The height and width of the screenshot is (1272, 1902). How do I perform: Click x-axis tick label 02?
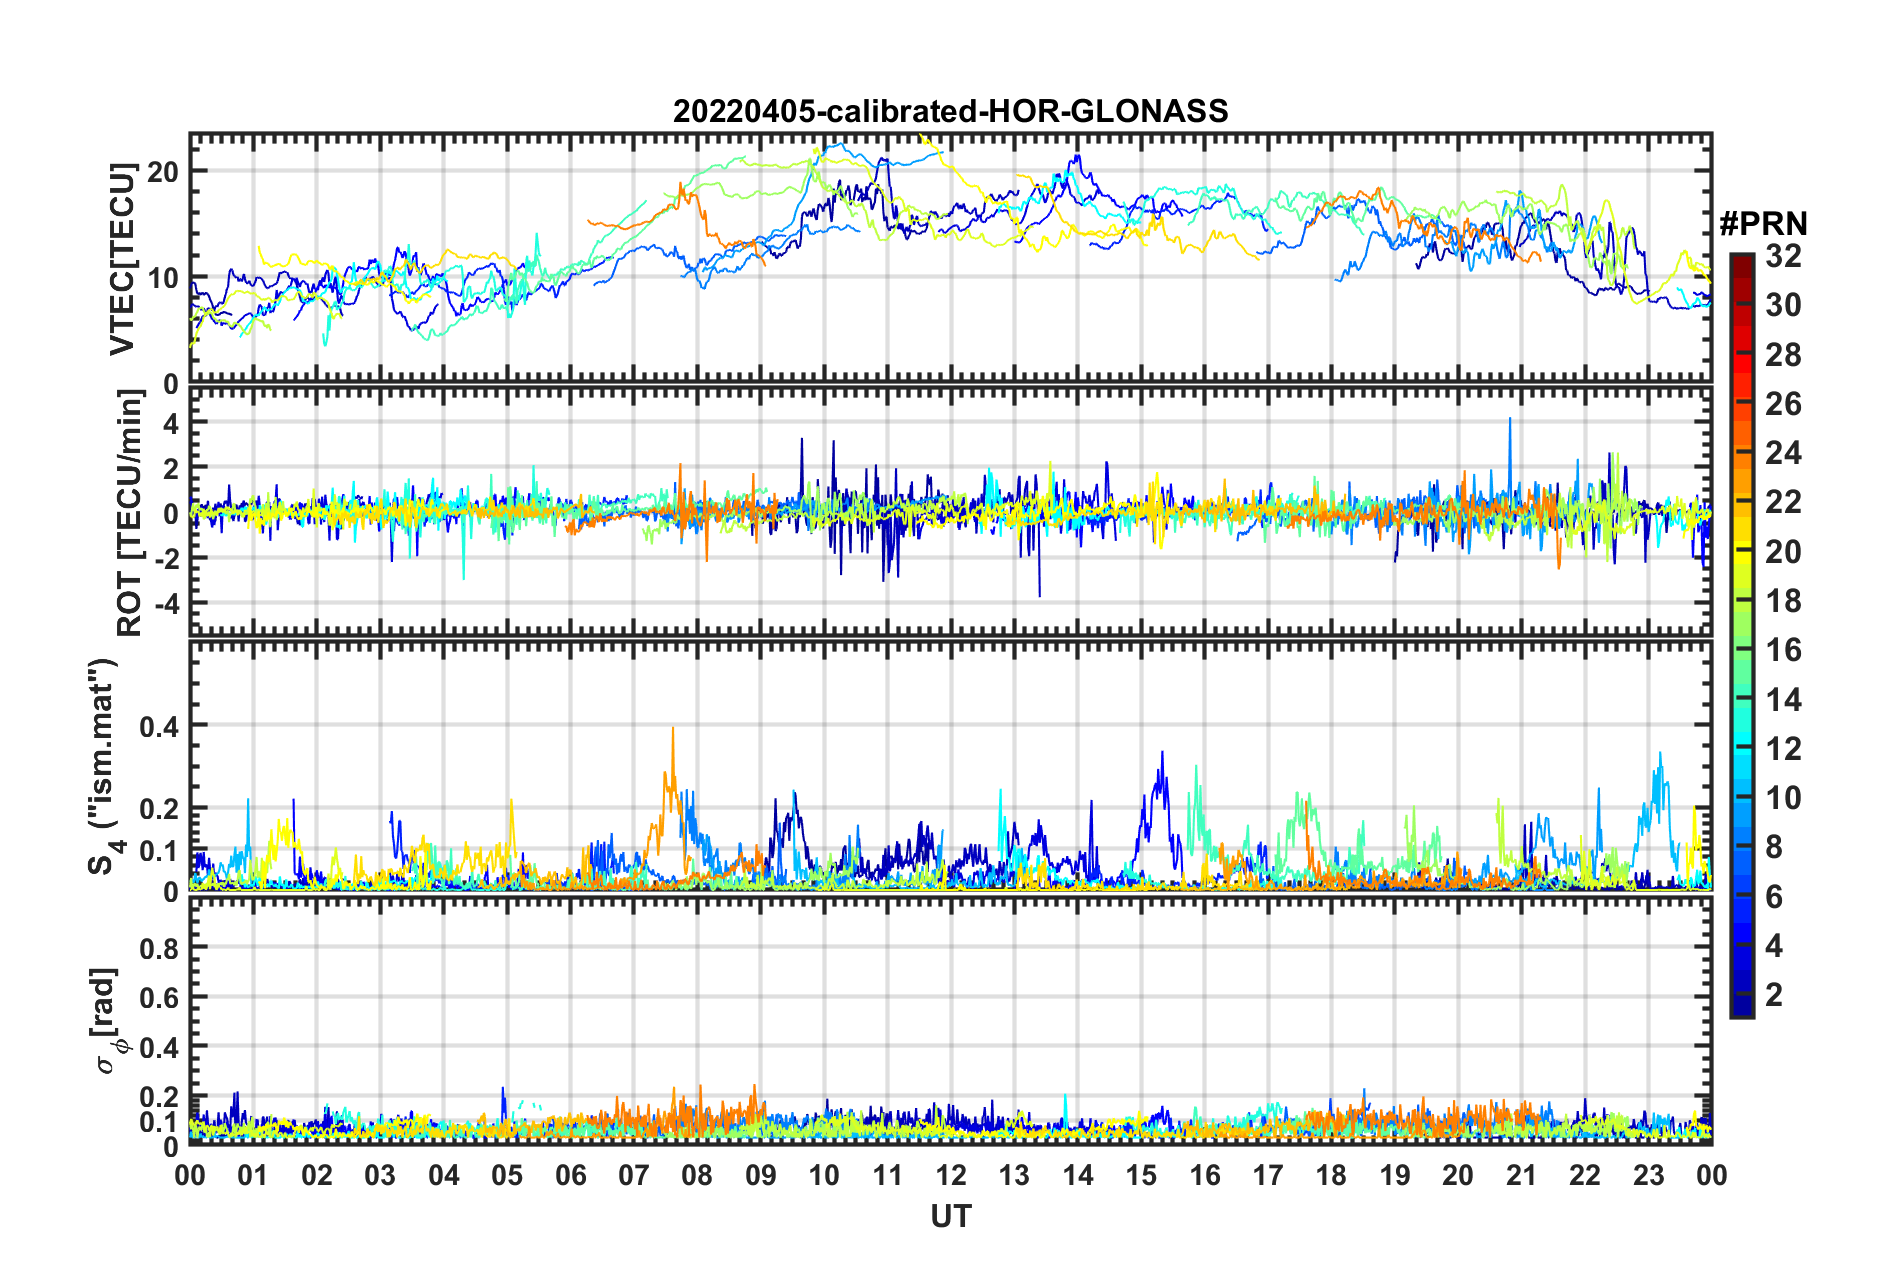coord(317,1175)
